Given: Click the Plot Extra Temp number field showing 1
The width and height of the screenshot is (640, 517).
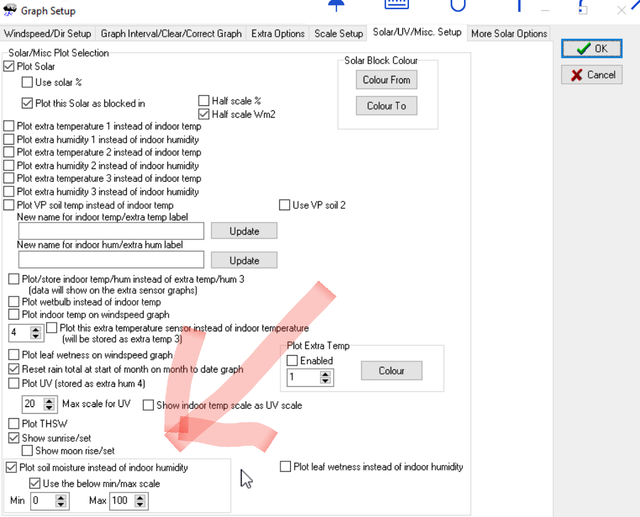Looking at the screenshot, I should click(x=303, y=377).
